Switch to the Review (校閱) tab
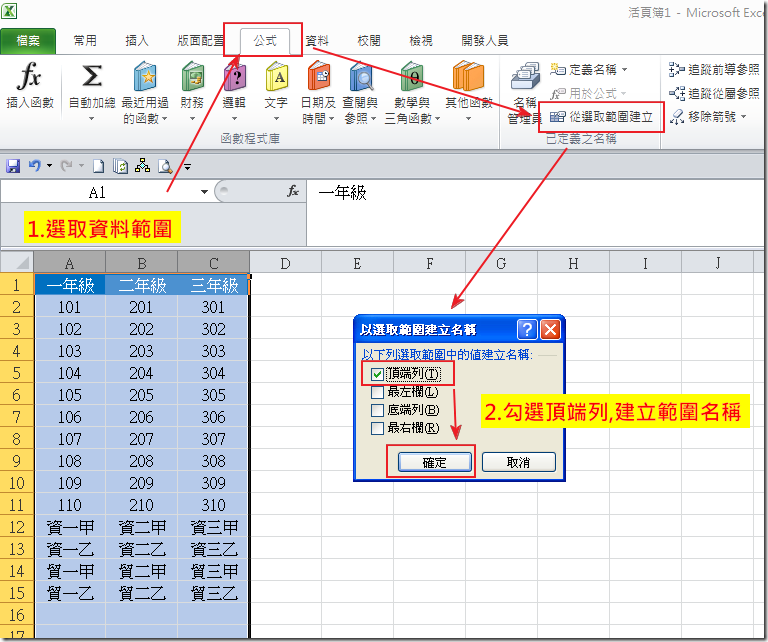The height and width of the screenshot is (642, 768). tap(369, 41)
